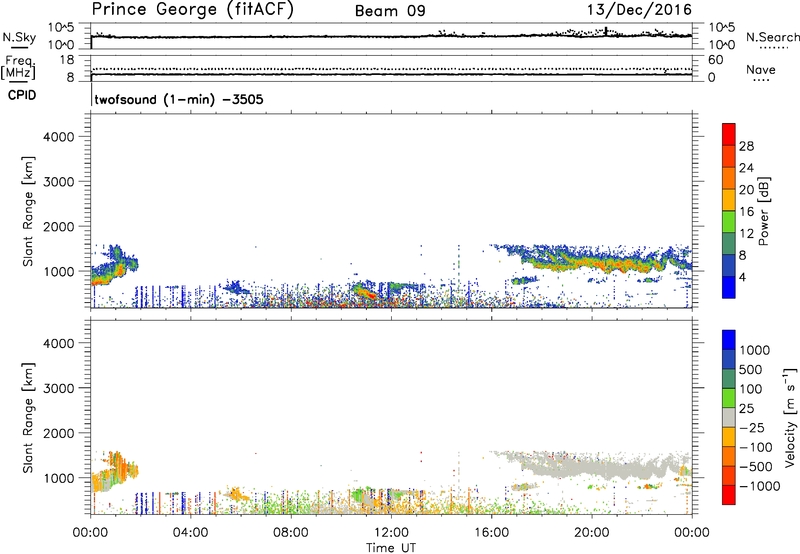Click the 'Time UT' axis label

[x=391, y=548]
